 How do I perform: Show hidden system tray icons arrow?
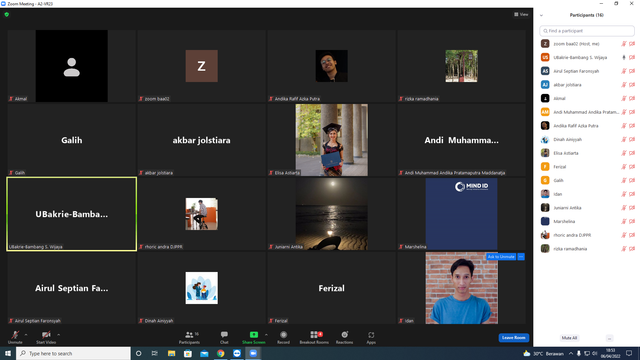coord(571,353)
